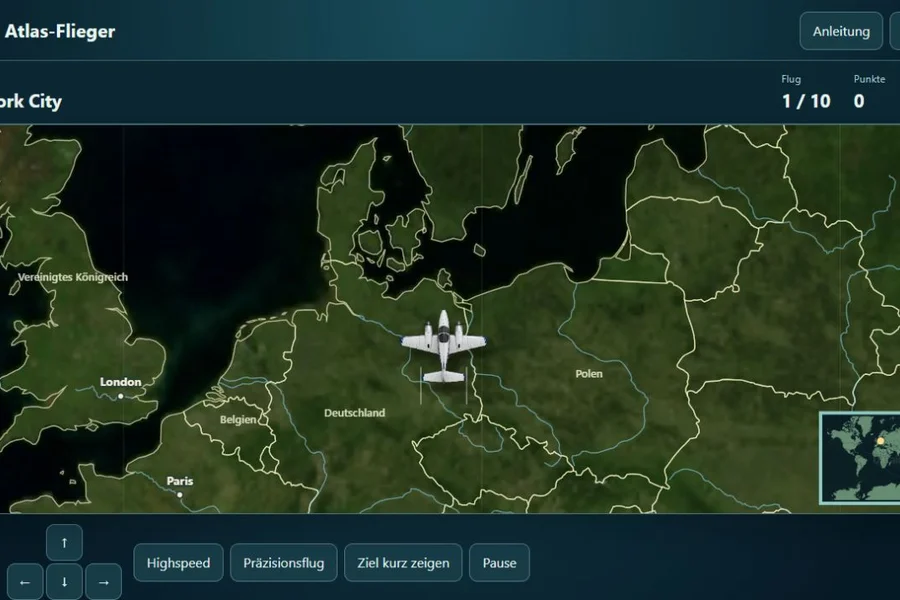This screenshot has height=600, width=900.
Task: Activate Highspeed mode
Action: pos(179,563)
